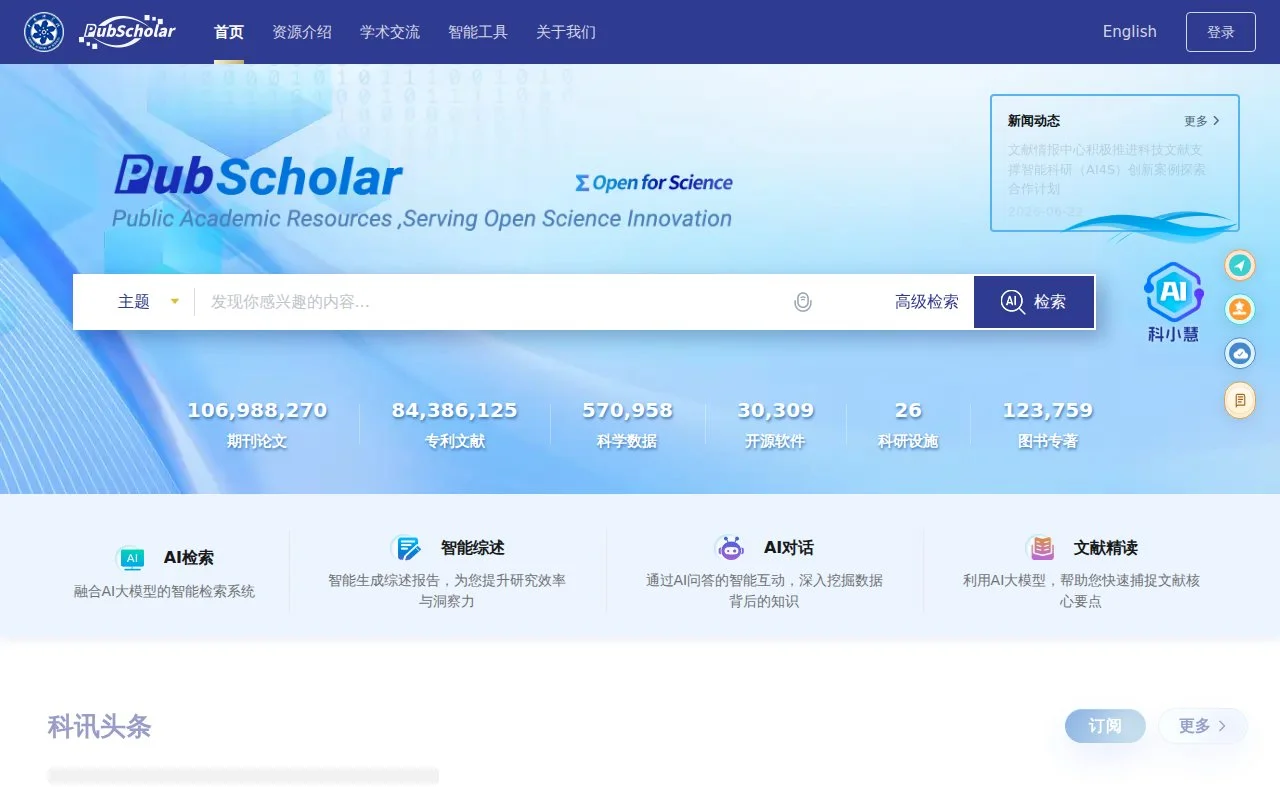Click the Chinese Academy of Sciences emblem logo
The width and height of the screenshot is (1280, 800).
coord(44,32)
